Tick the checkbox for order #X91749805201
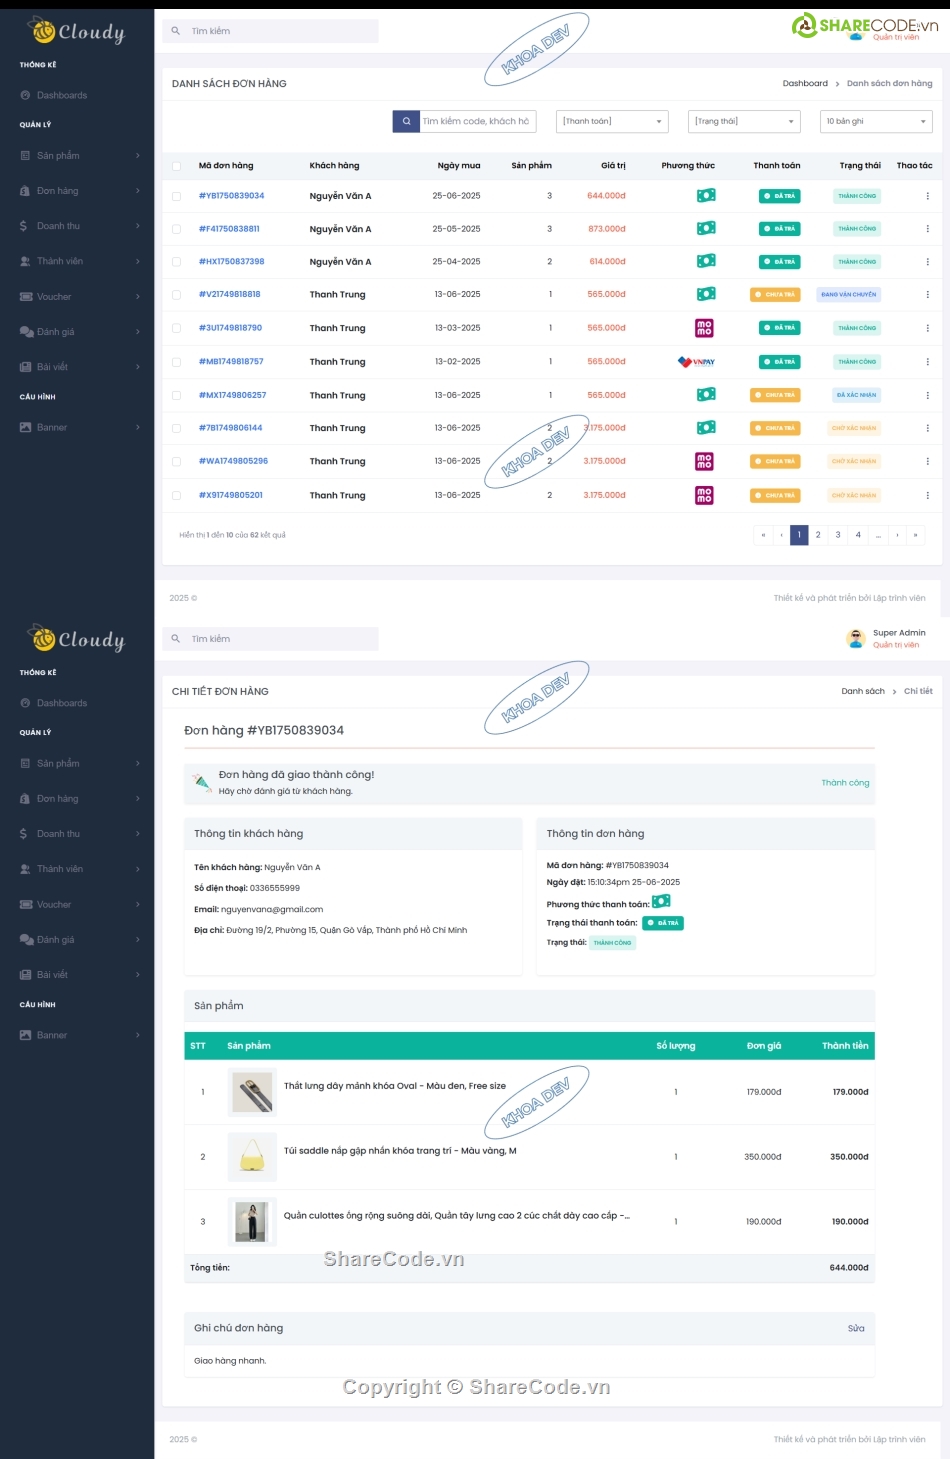This screenshot has width=950, height=1459. click(x=177, y=496)
